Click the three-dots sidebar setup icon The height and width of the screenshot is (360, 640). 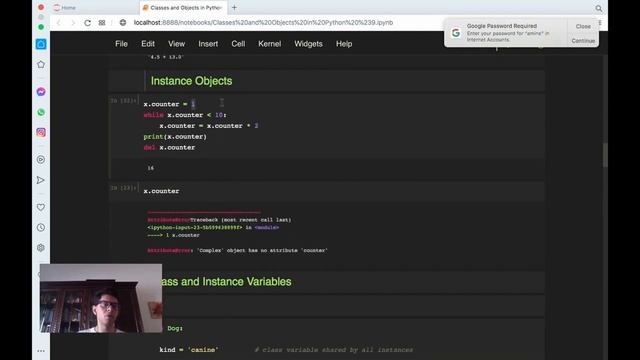coord(41,351)
